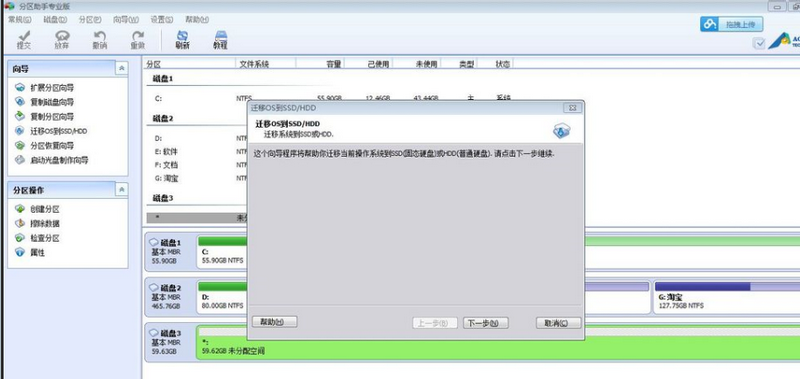Select the D: row in the partition list
The height and width of the screenshot is (379, 800).
[x=196, y=138]
